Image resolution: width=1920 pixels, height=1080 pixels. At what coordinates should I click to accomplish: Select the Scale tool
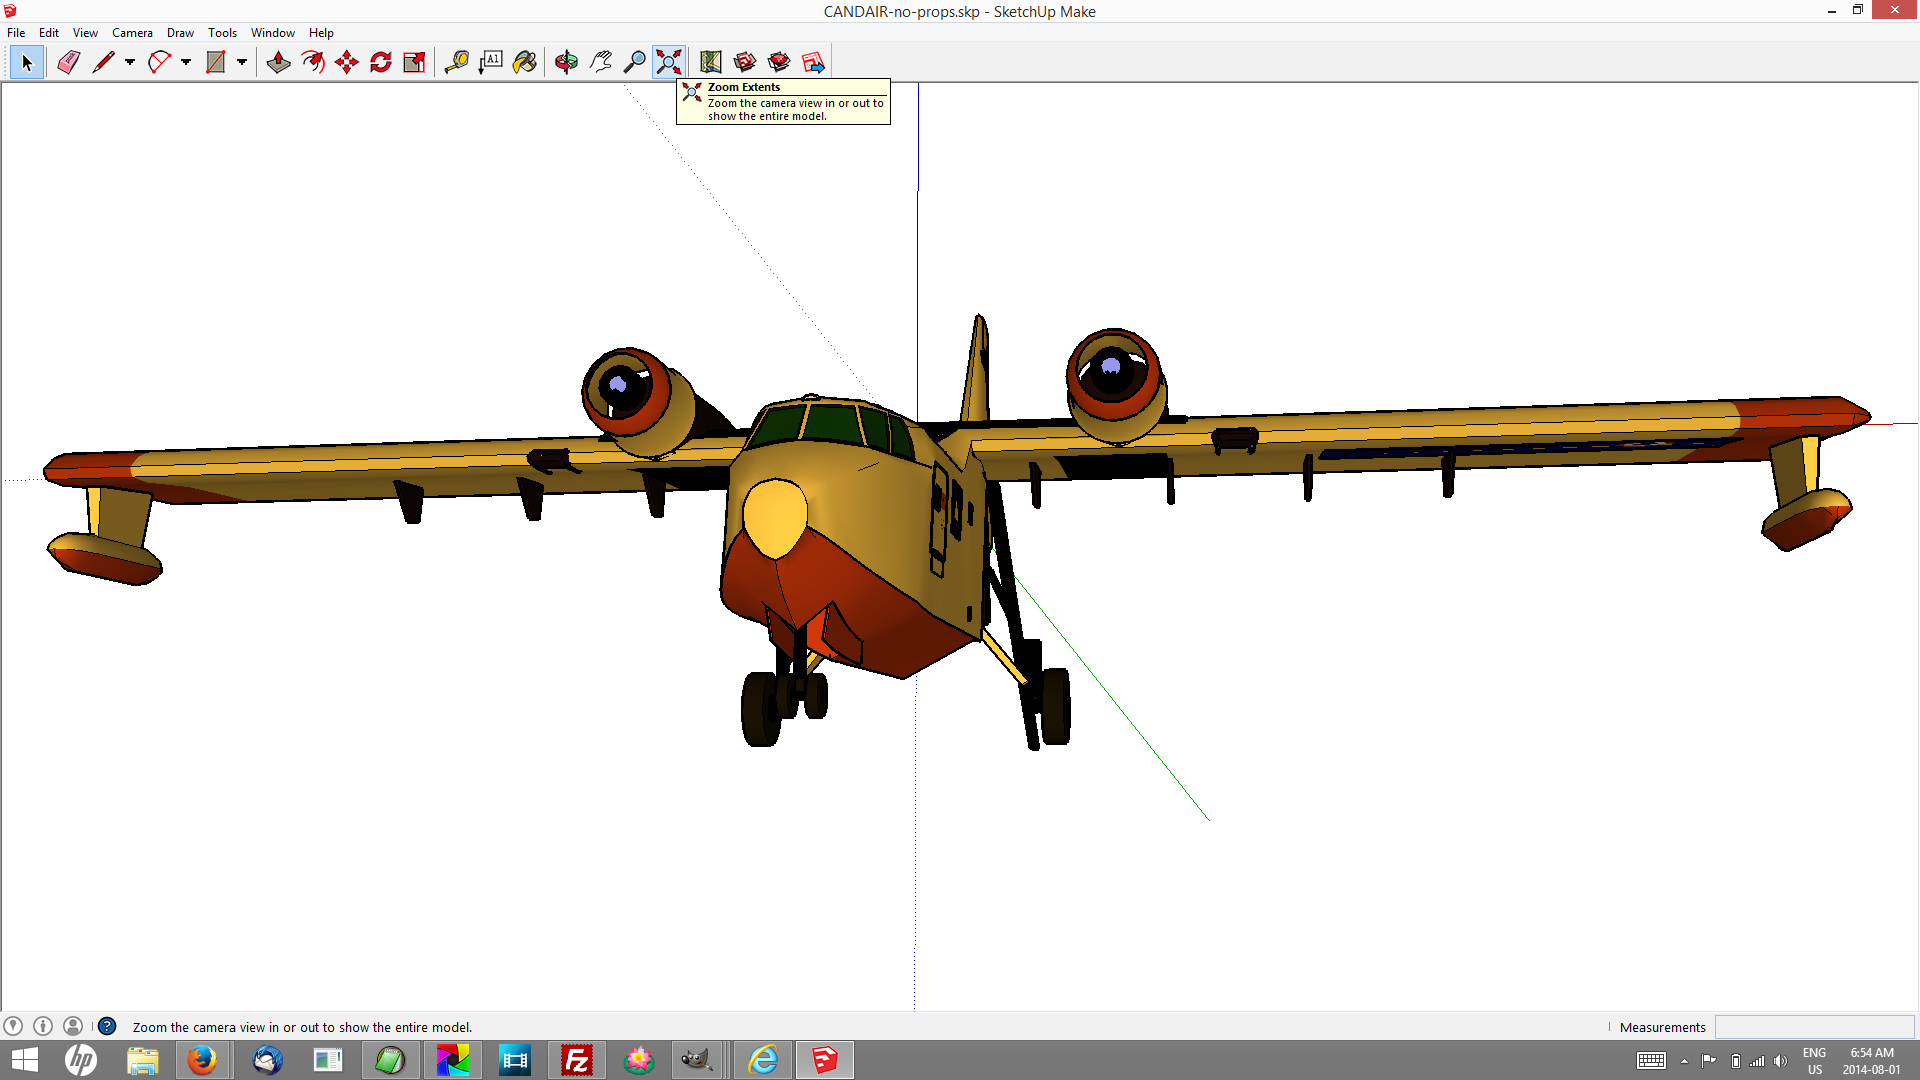click(x=415, y=62)
